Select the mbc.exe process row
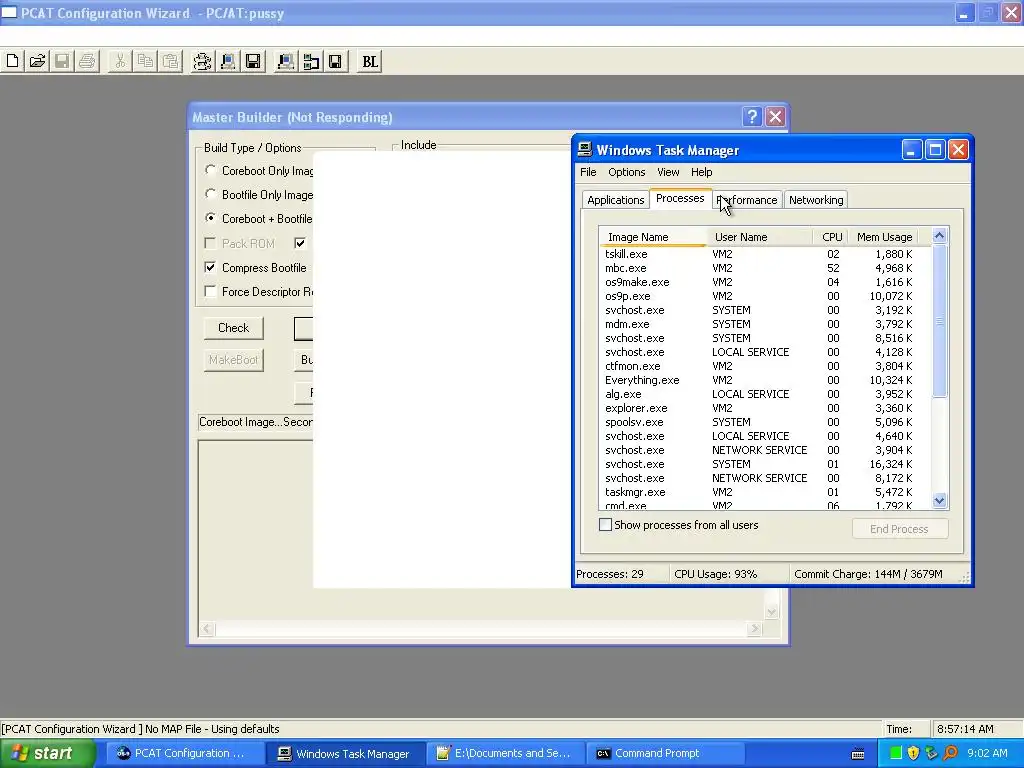The height and width of the screenshot is (768, 1024). tap(764, 268)
